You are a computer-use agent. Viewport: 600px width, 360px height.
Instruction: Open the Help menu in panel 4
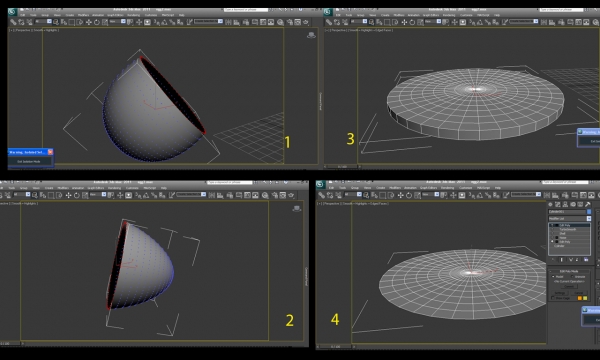click(x=497, y=188)
